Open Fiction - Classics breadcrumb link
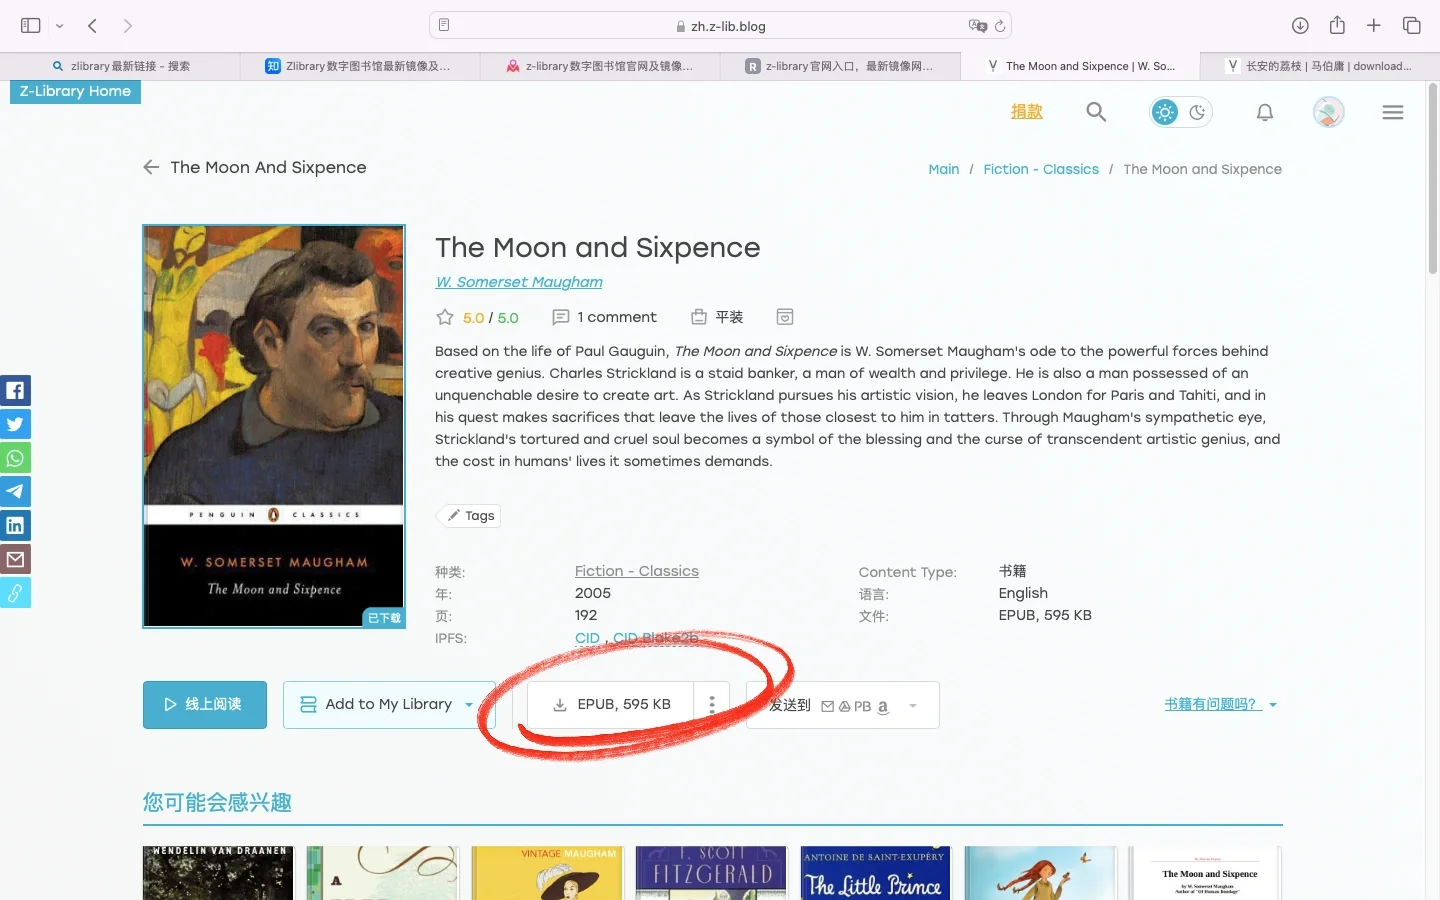This screenshot has height=900, width=1440. pos(1041,169)
